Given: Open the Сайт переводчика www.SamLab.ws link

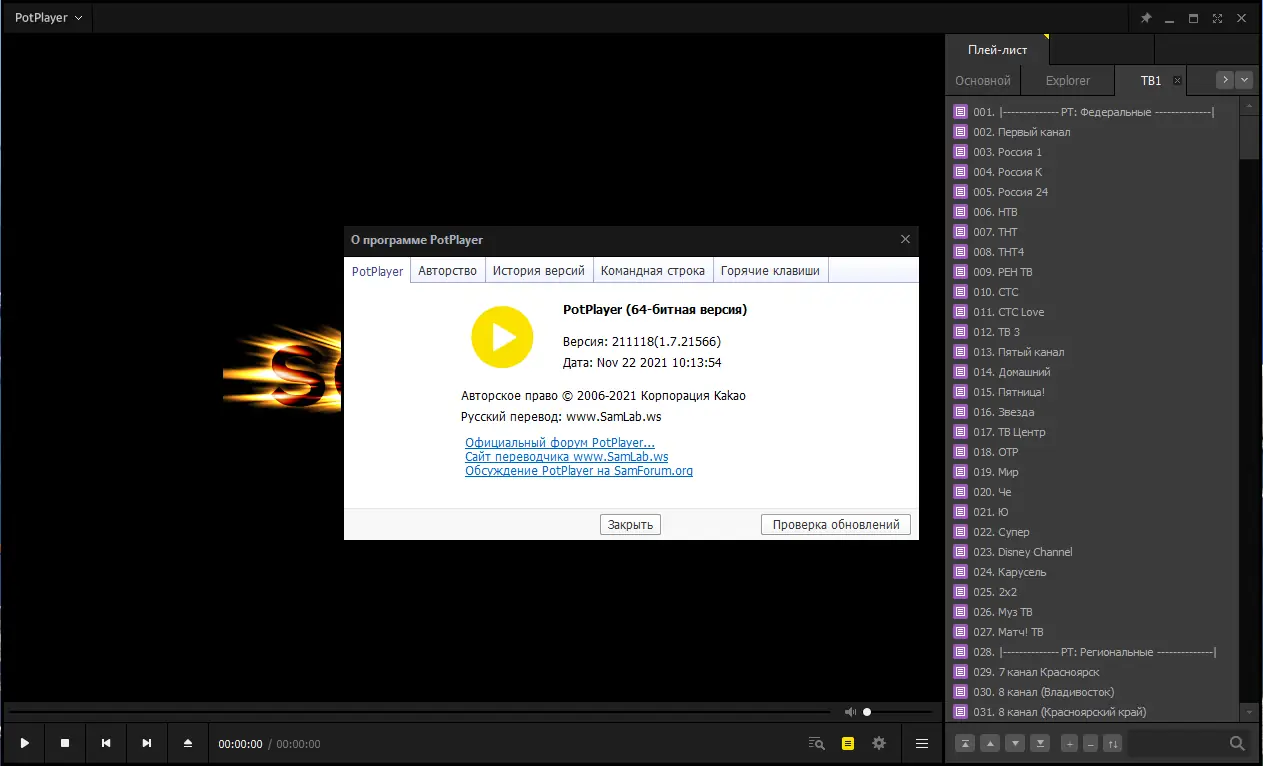Looking at the screenshot, I should (566, 456).
